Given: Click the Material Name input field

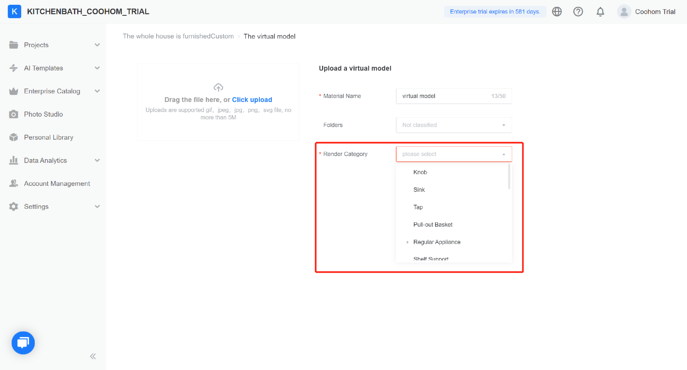Looking at the screenshot, I should [454, 96].
